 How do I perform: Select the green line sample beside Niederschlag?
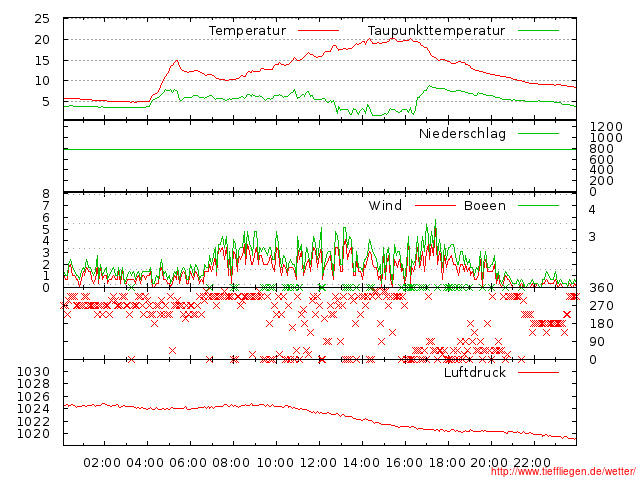tap(538, 133)
